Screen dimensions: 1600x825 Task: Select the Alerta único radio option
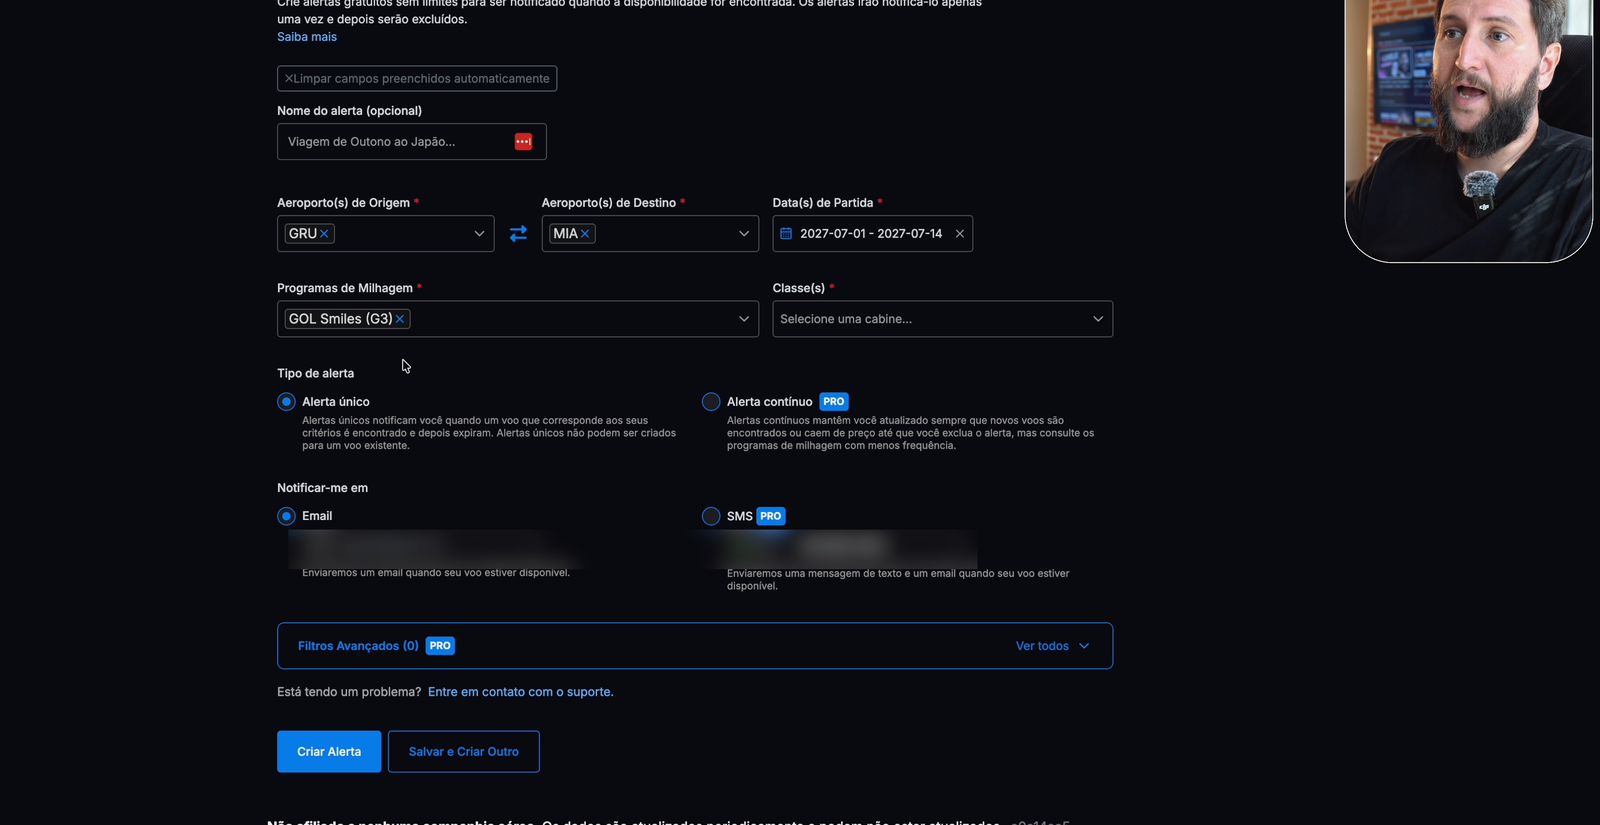(x=287, y=402)
